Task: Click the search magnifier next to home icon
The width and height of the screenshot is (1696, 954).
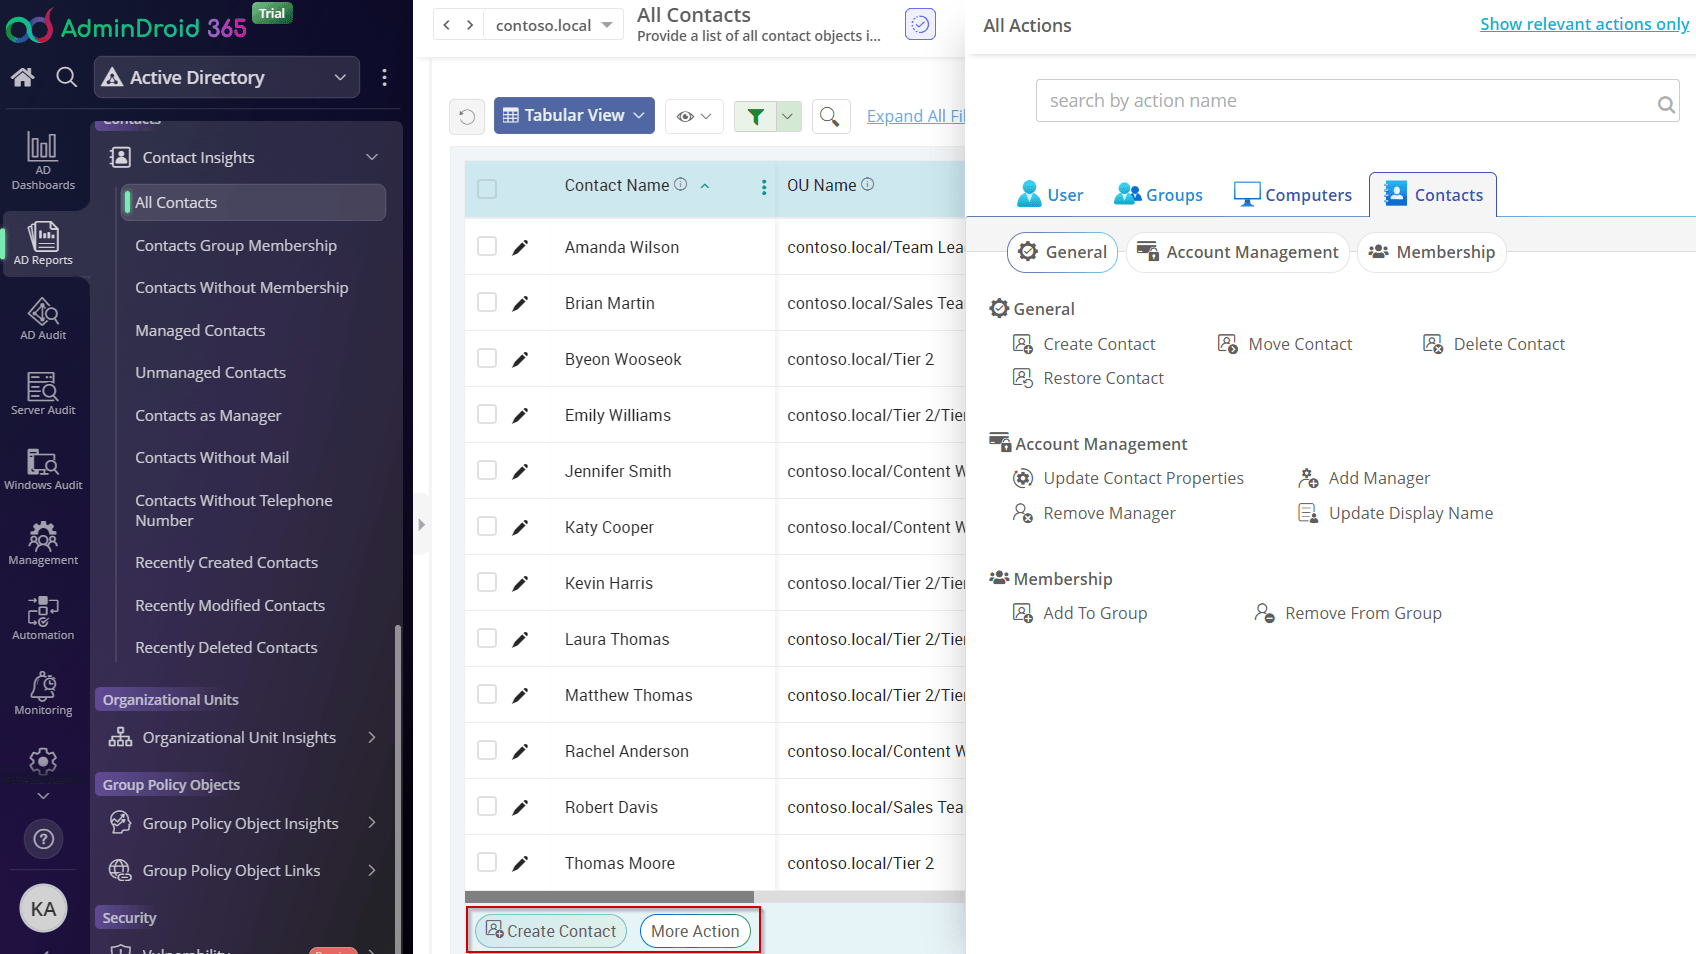Action: coord(66,77)
